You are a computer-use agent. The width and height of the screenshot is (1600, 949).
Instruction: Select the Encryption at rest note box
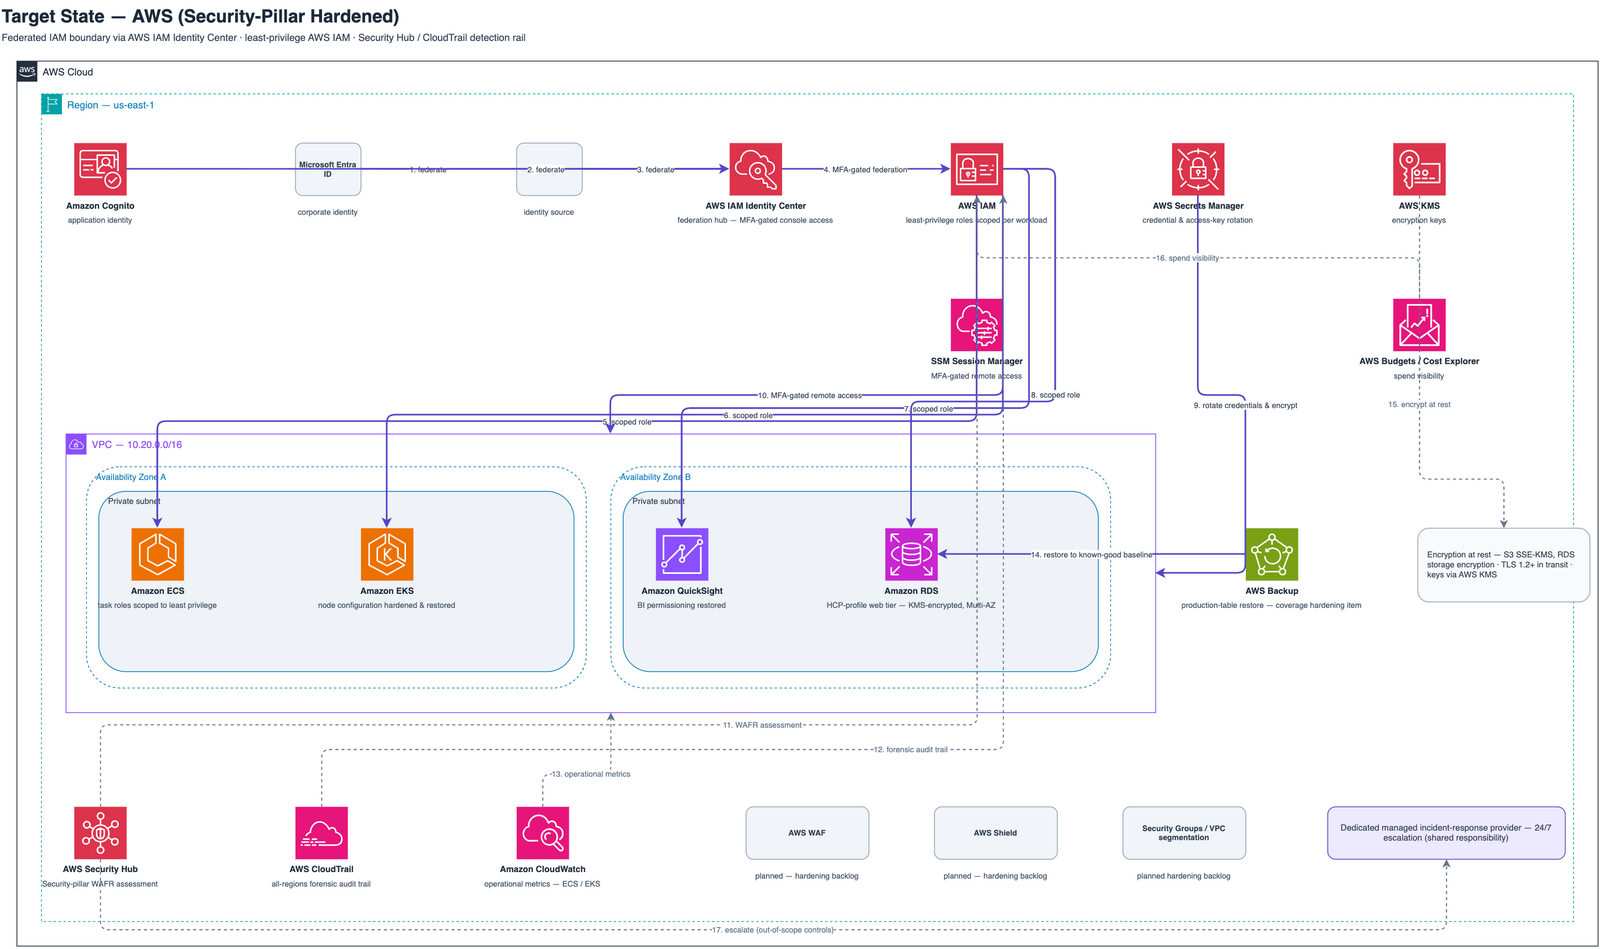point(1503,565)
